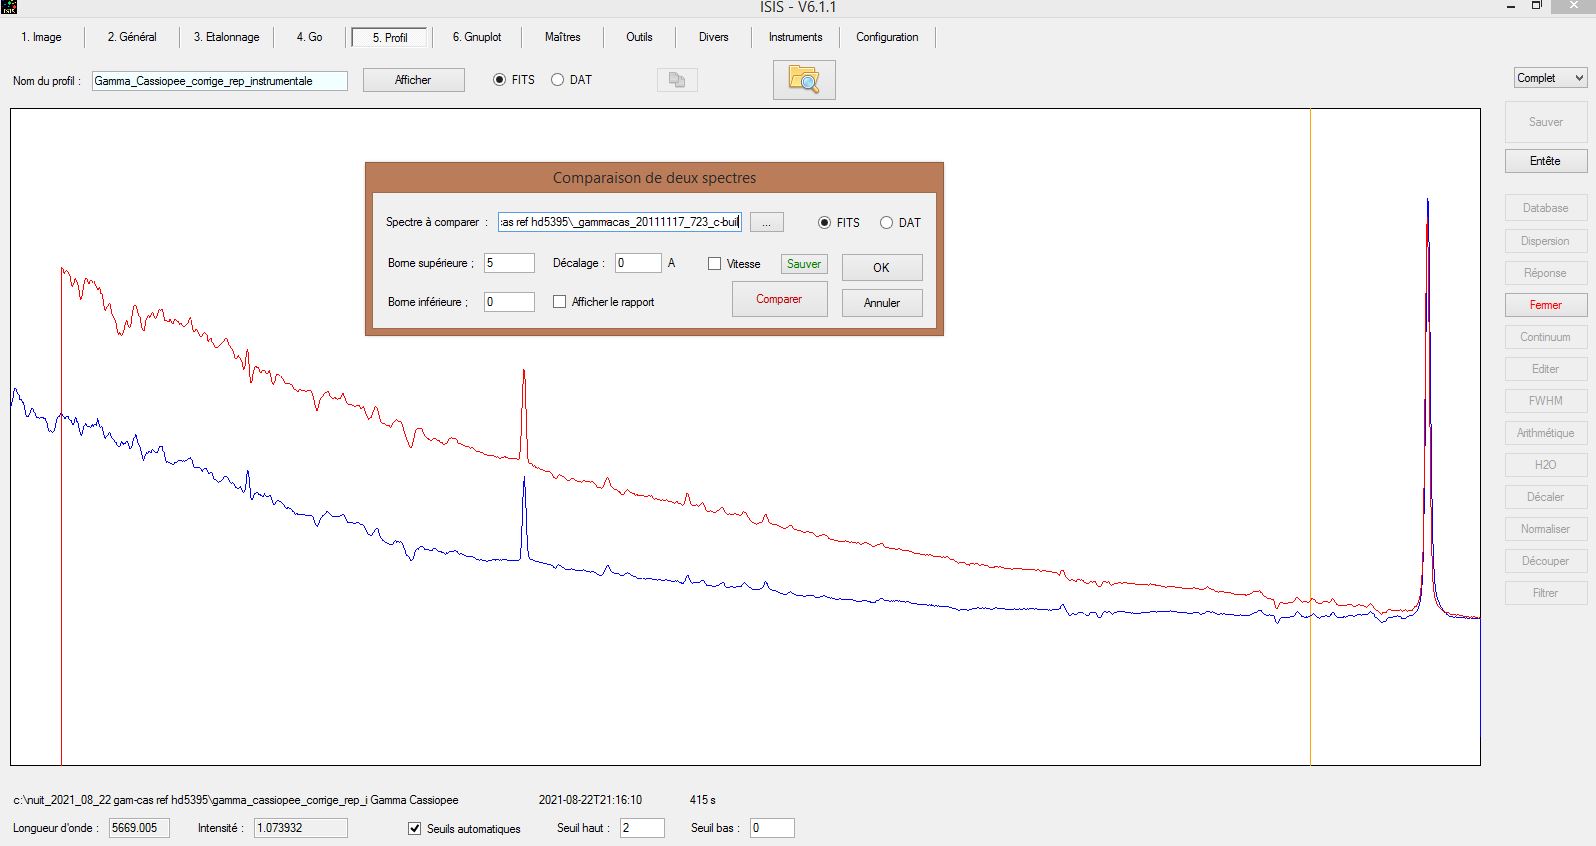Enable the Vitesse checkbox

point(714,264)
